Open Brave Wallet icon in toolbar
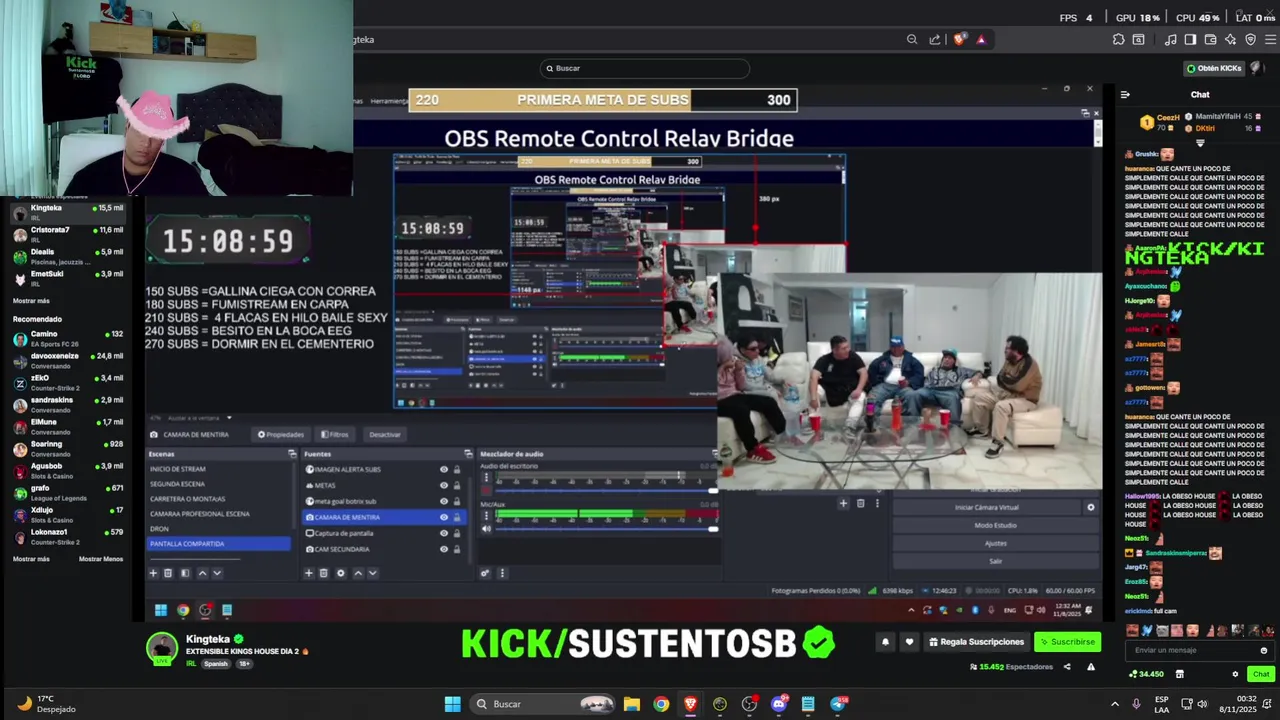The image size is (1280, 720). pyautogui.click(x=1210, y=40)
